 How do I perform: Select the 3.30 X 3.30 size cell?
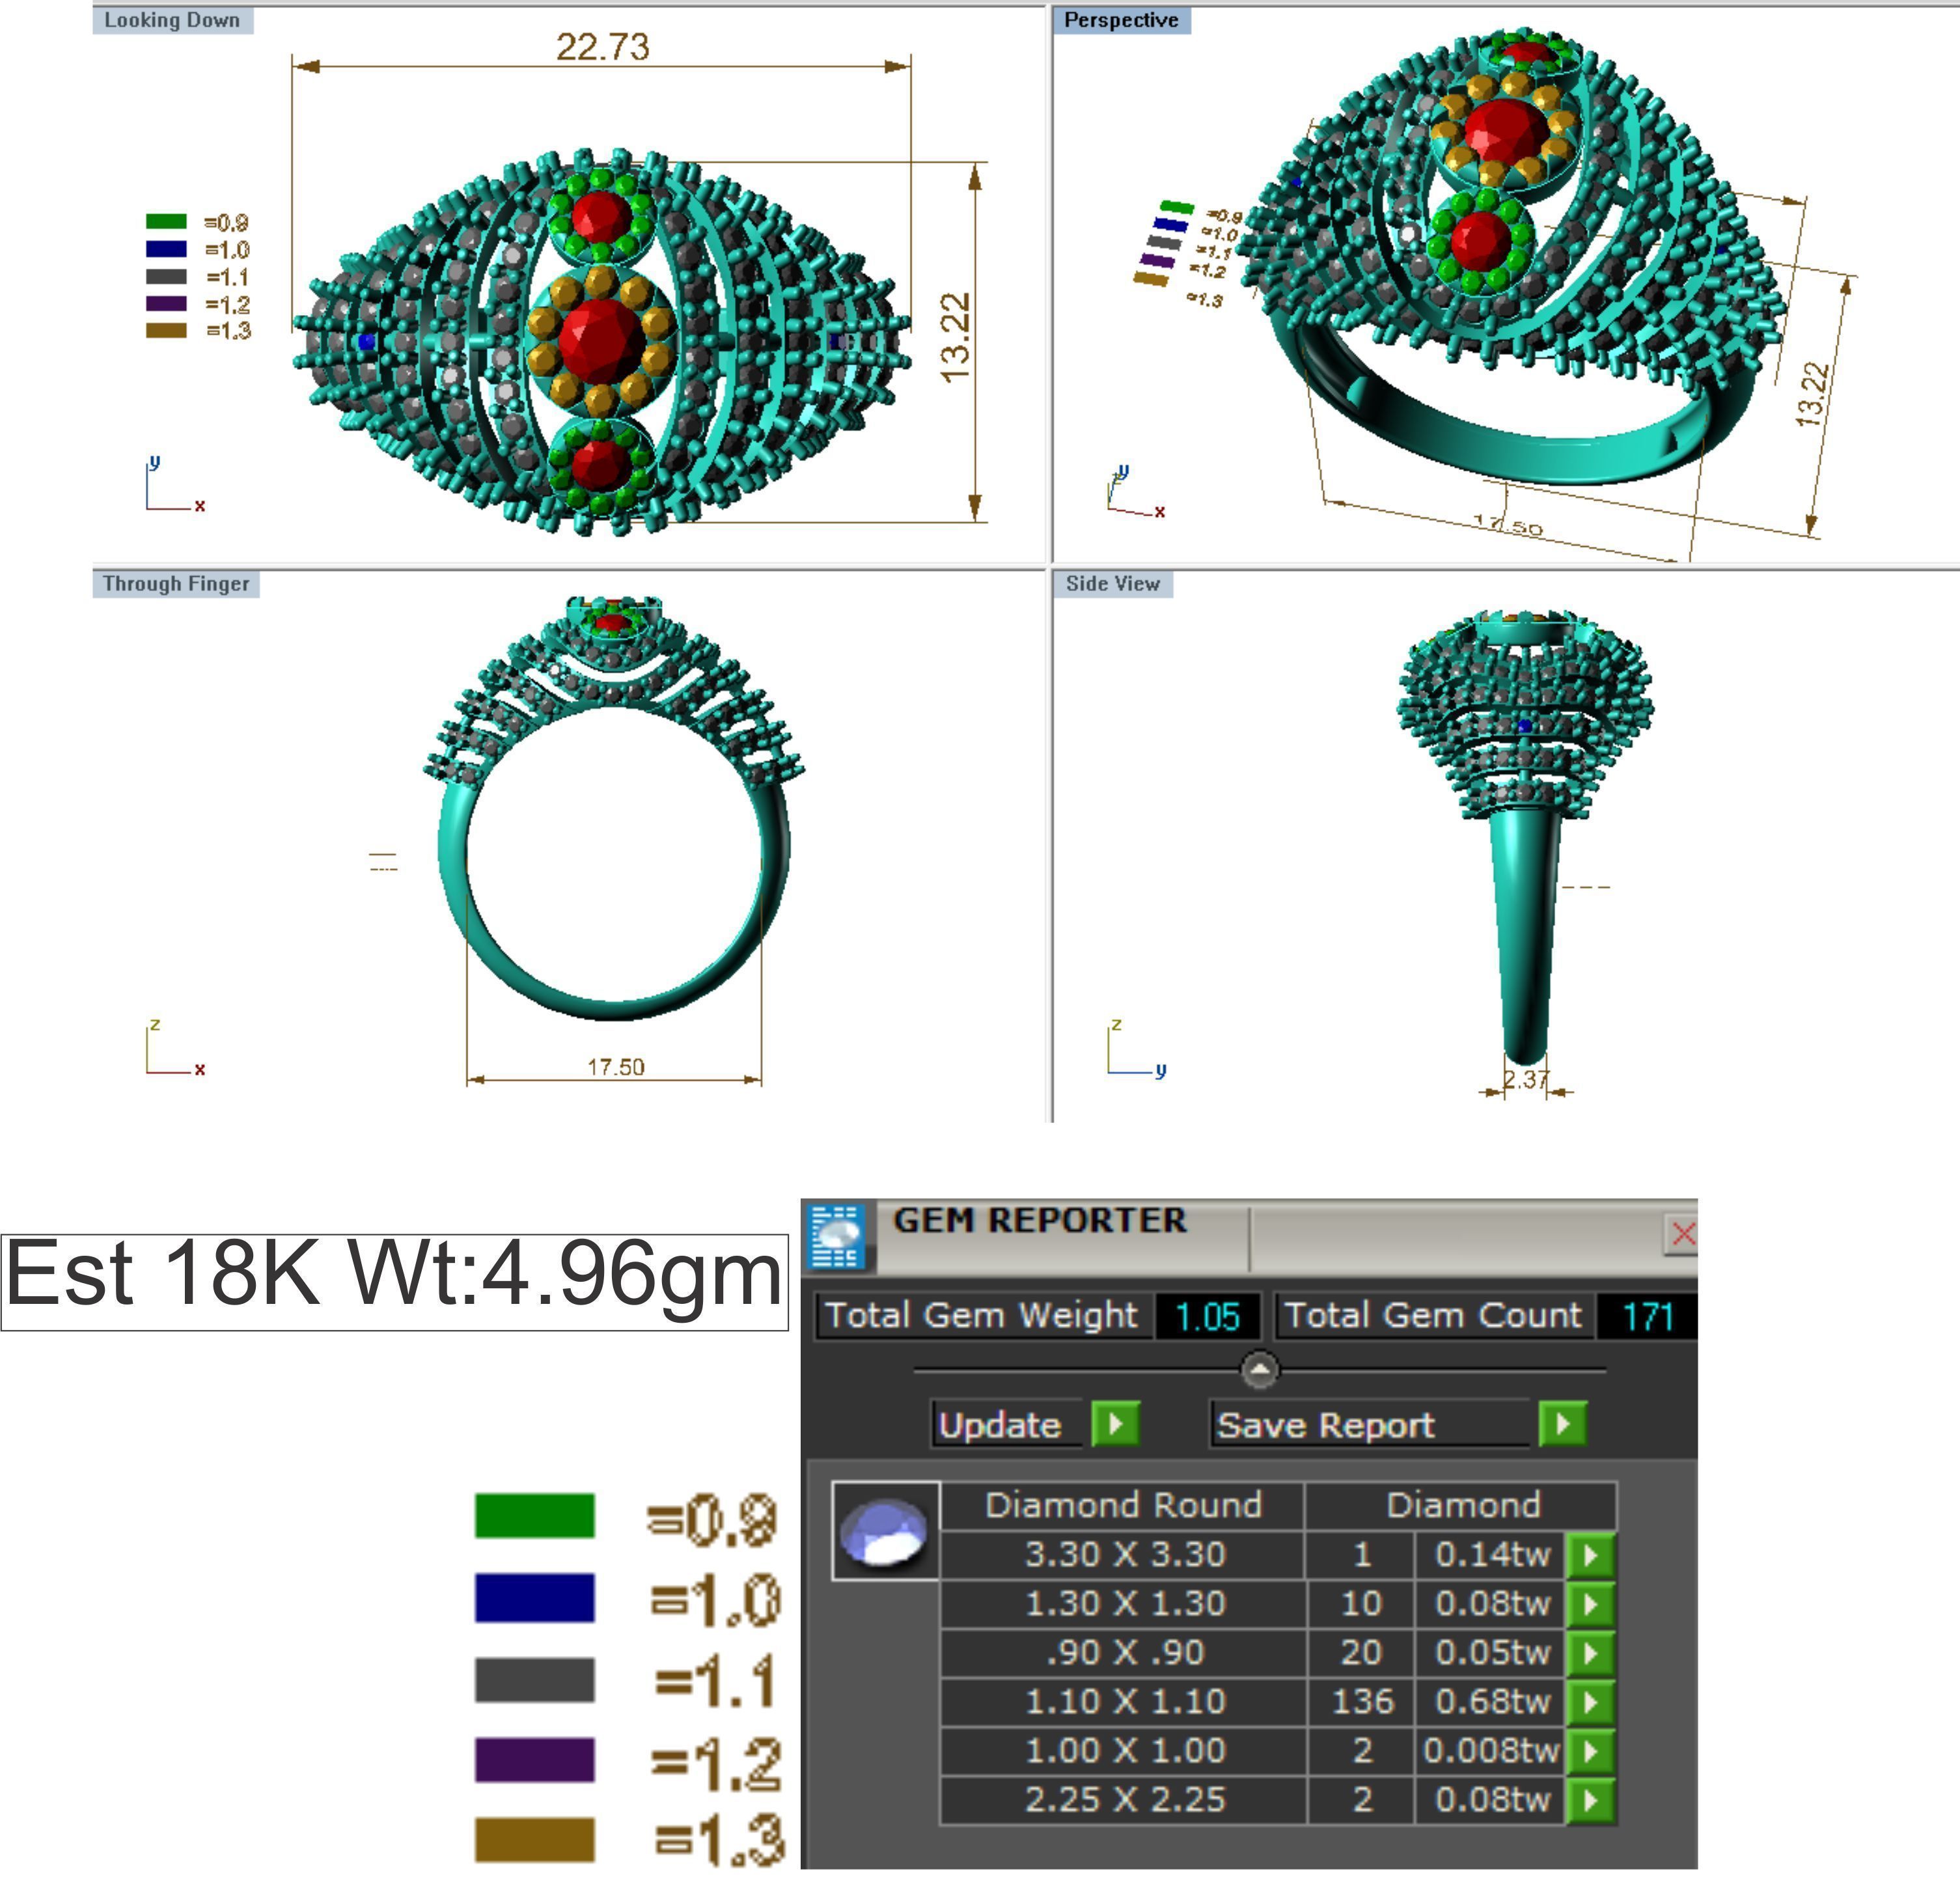click(1124, 1554)
